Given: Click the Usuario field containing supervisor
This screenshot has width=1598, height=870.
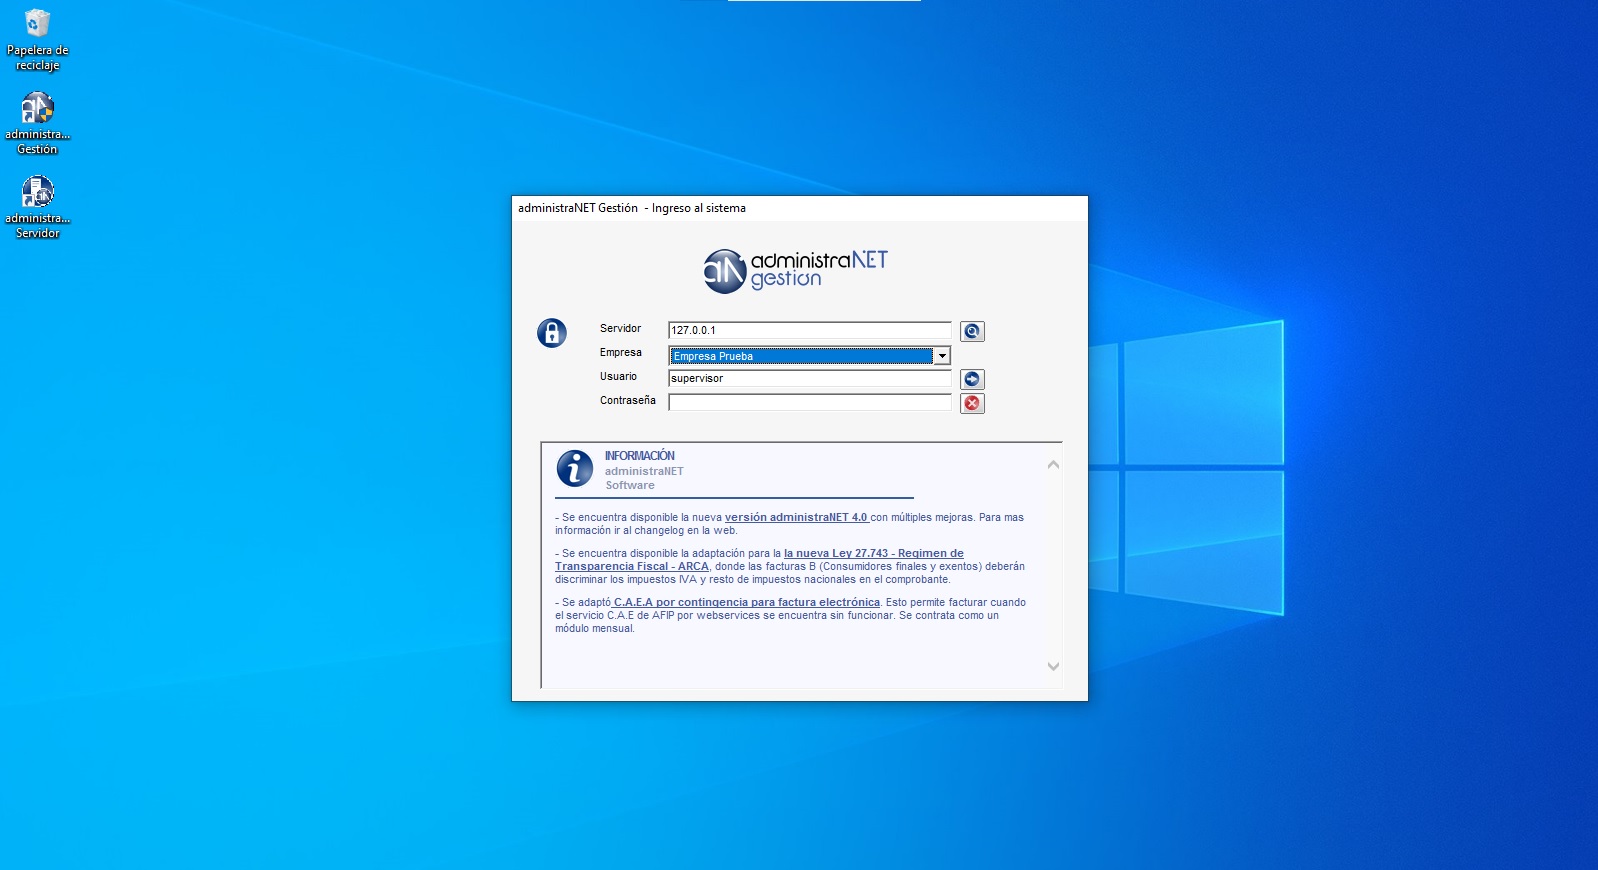Looking at the screenshot, I should pyautogui.click(x=810, y=378).
